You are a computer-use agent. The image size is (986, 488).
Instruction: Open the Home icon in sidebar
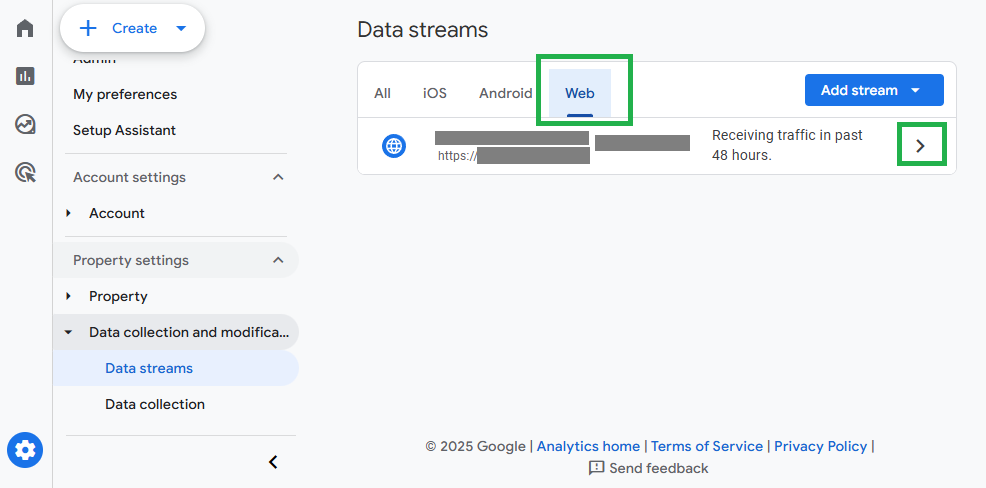click(25, 28)
